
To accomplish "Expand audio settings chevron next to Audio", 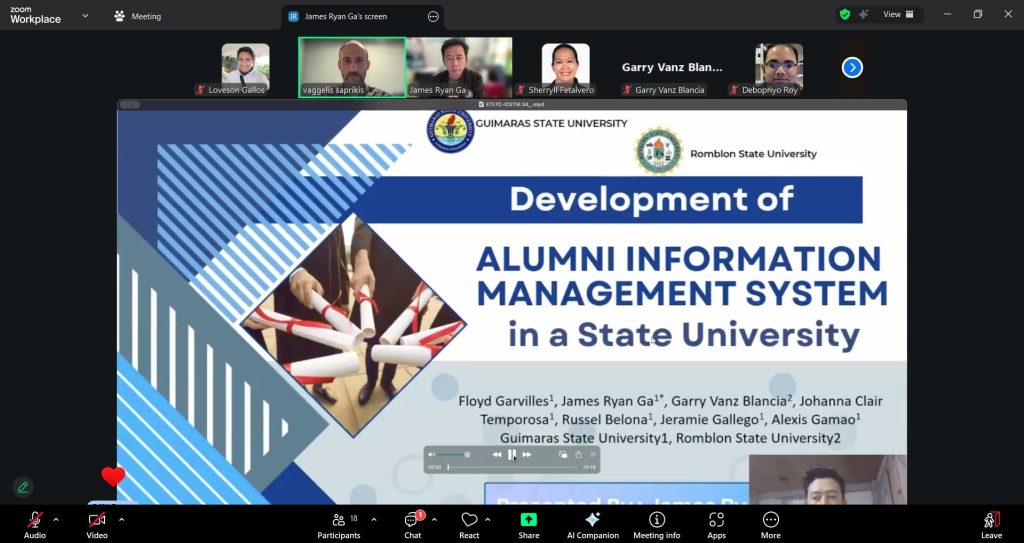I will (x=56, y=519).
